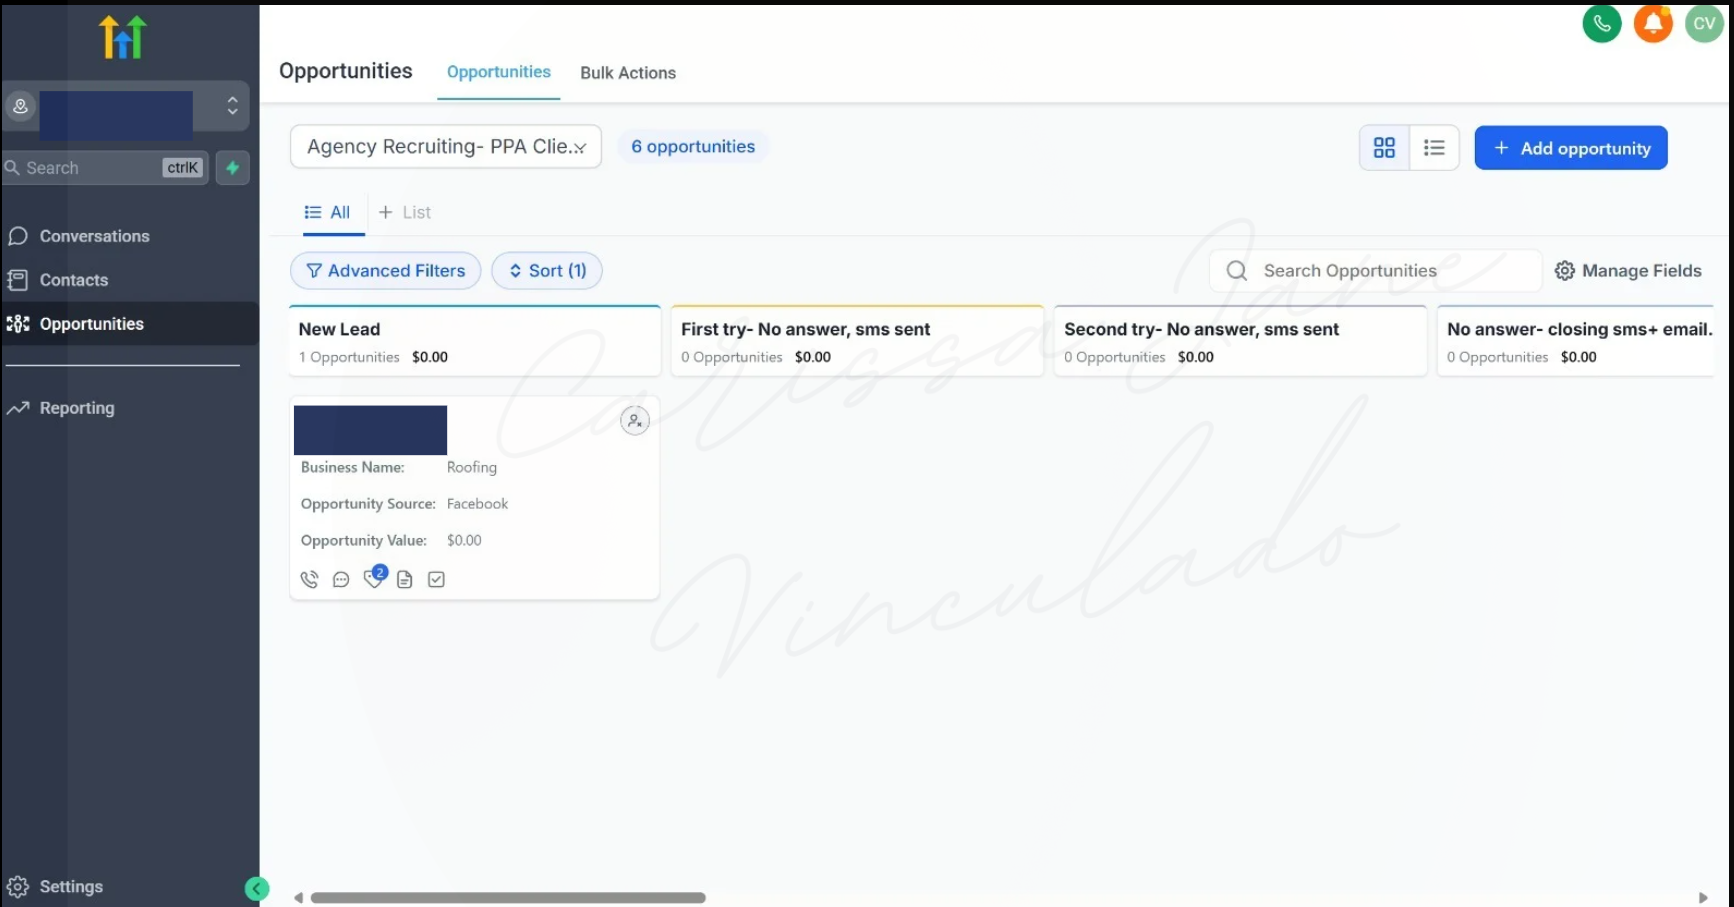Click the Add opportunity button
Image resolution: width=1734 pixels, height=907 pixels.
(1571, 148)
